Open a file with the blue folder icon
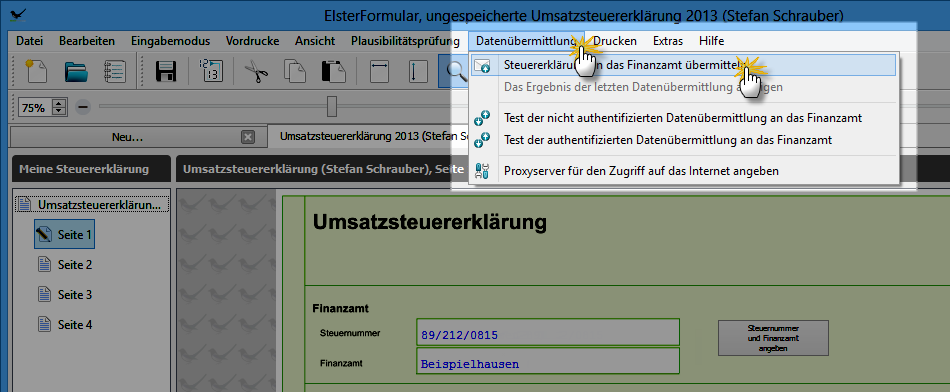 (x=76, y=71)
